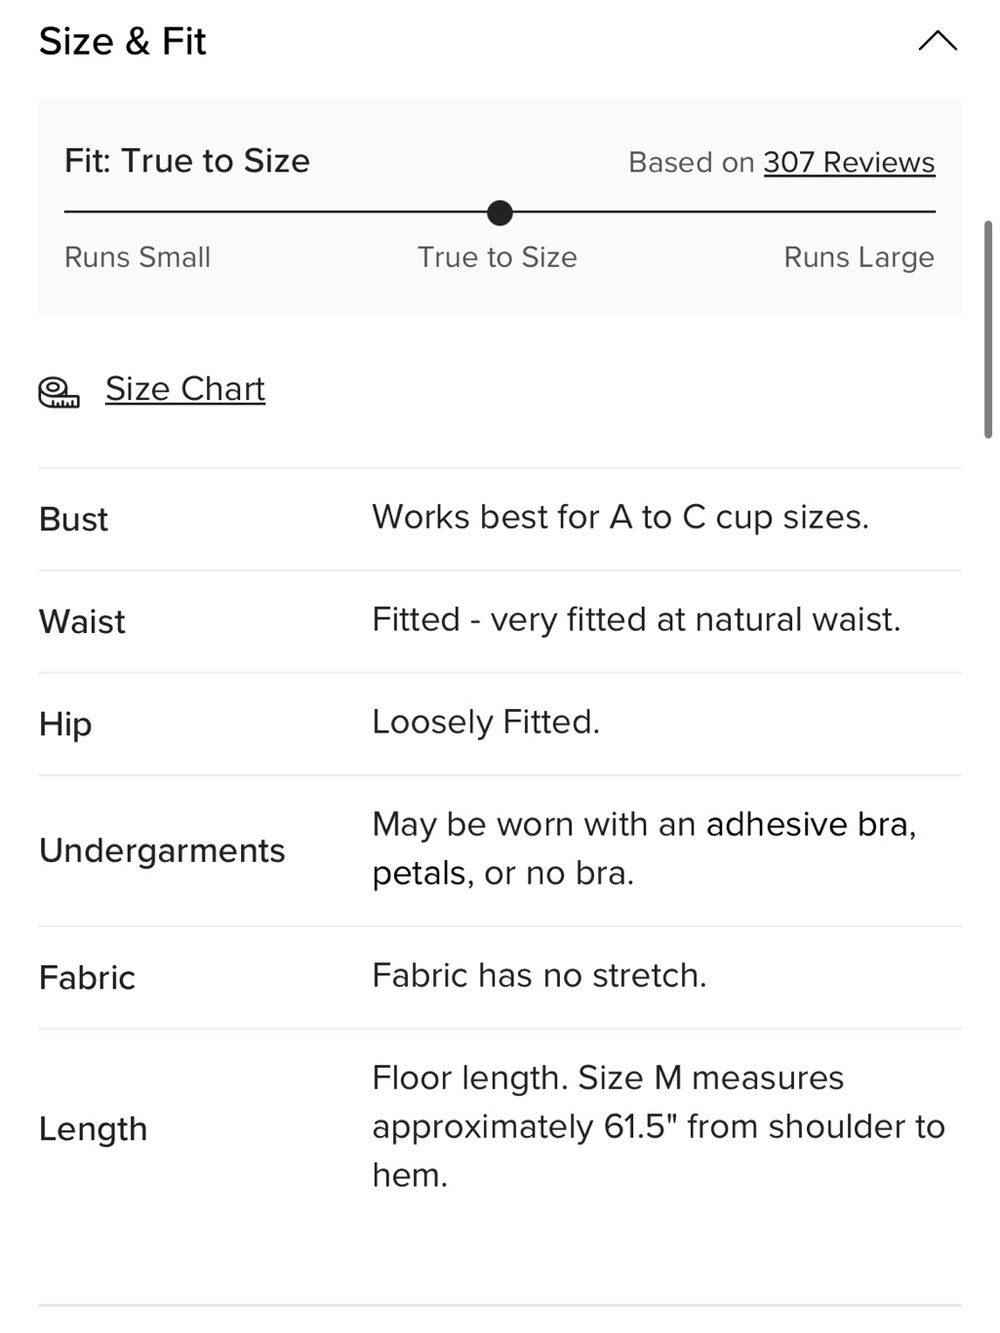
Task: Select the Bust row label
Action: (x=73, y=519)
